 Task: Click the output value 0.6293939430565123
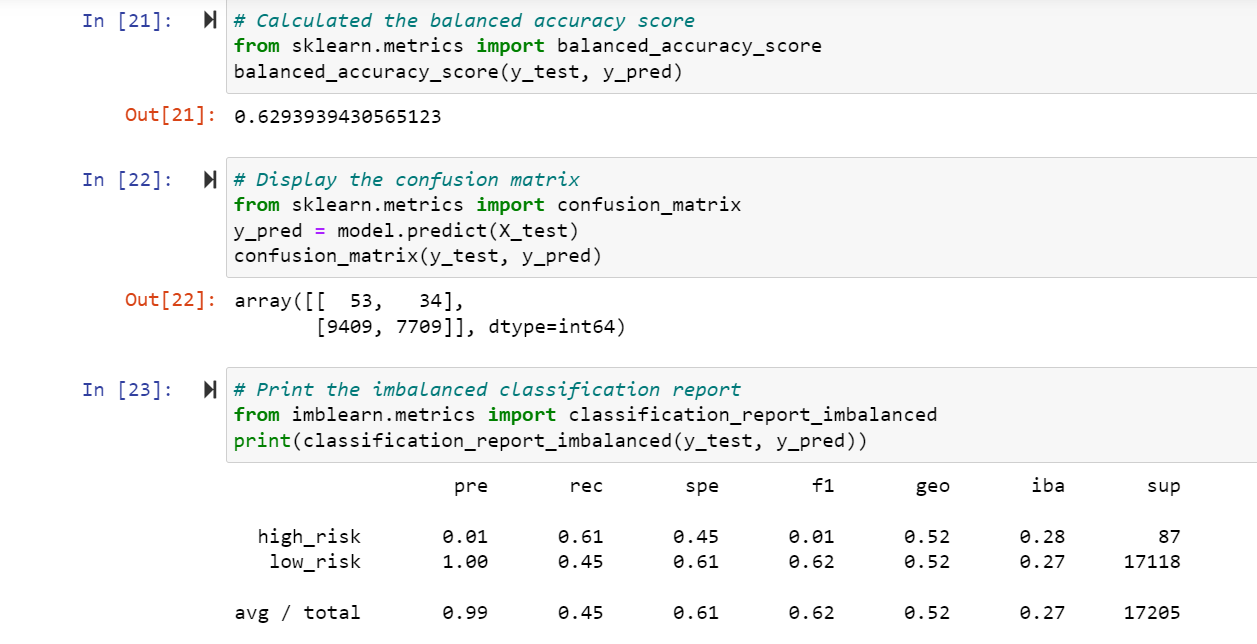click(x=337, y=117)
